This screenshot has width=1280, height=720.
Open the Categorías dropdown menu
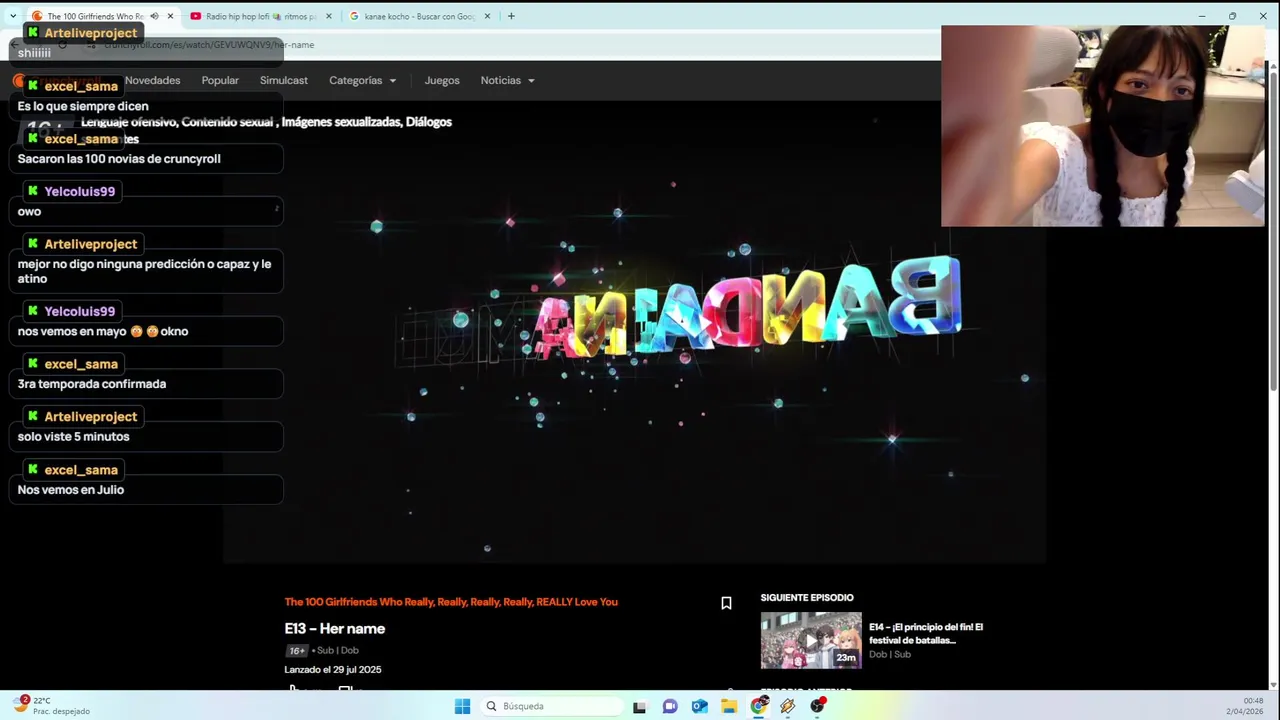(x=362, y=80)
